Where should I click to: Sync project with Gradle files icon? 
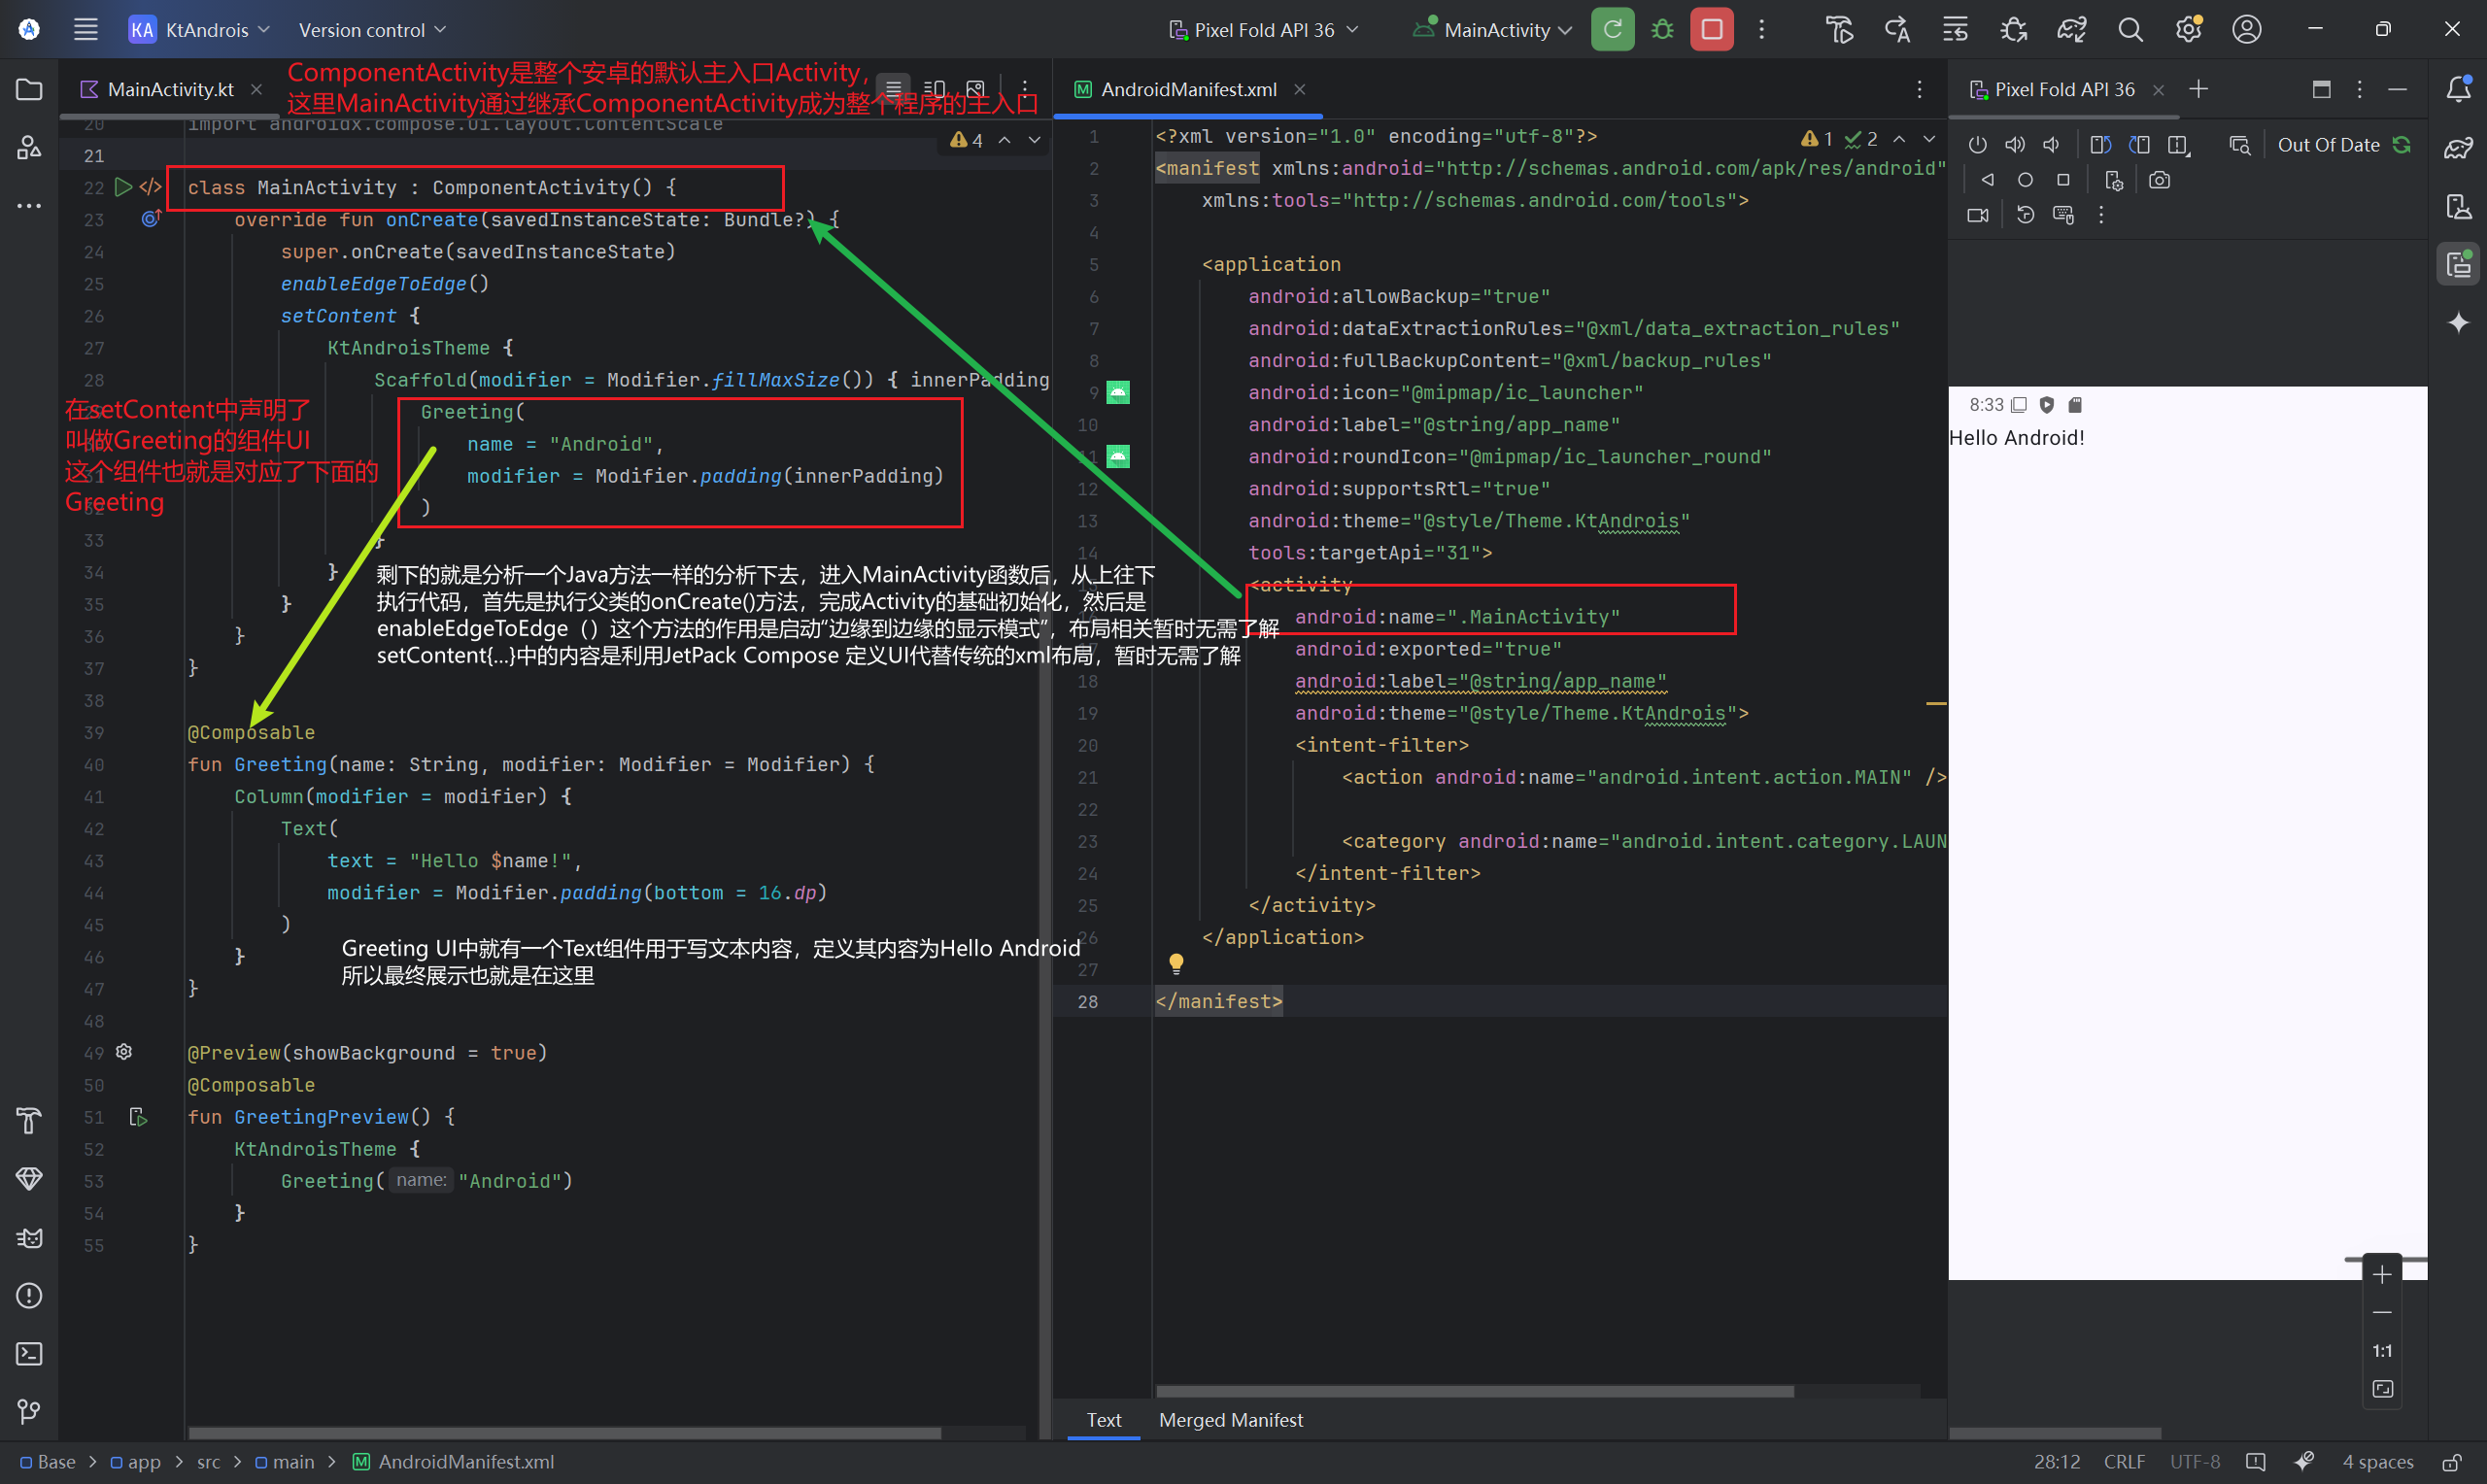(x=2072, y=30)
